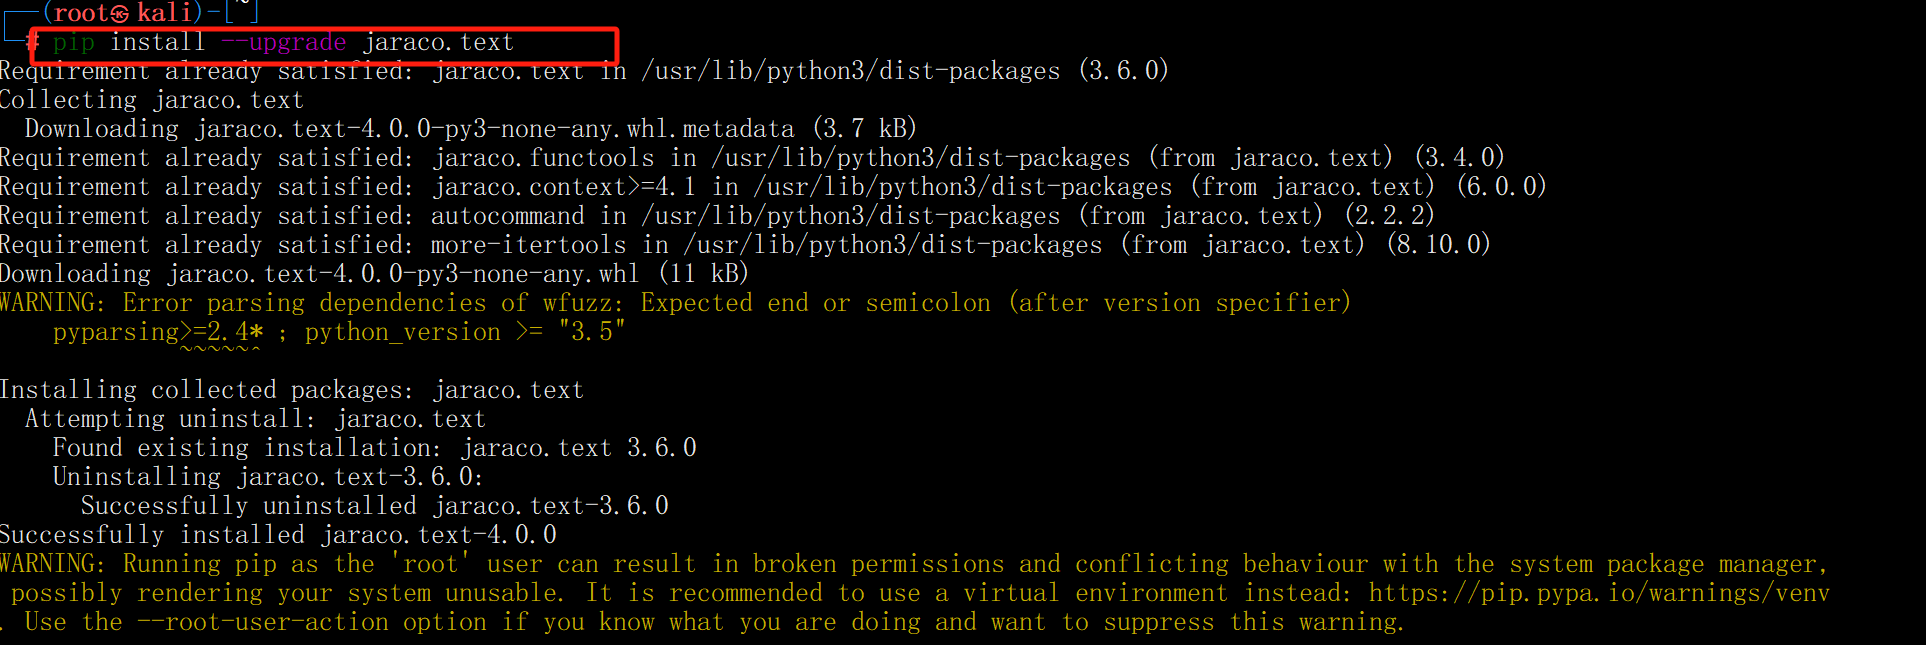This screenshot has height=645, width=1926.
Task: Click the underlined 'pyparsing>=2.4*' specifier
Action: (157, 332)
